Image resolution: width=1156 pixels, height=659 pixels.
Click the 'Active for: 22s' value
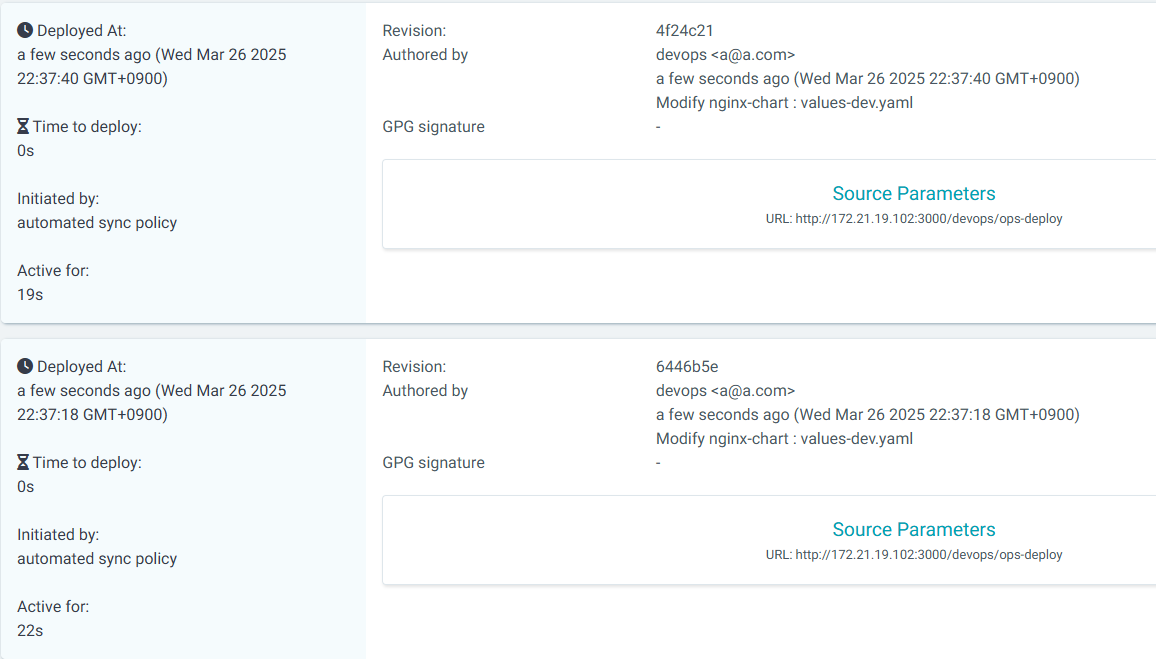[x=30, y=631]
